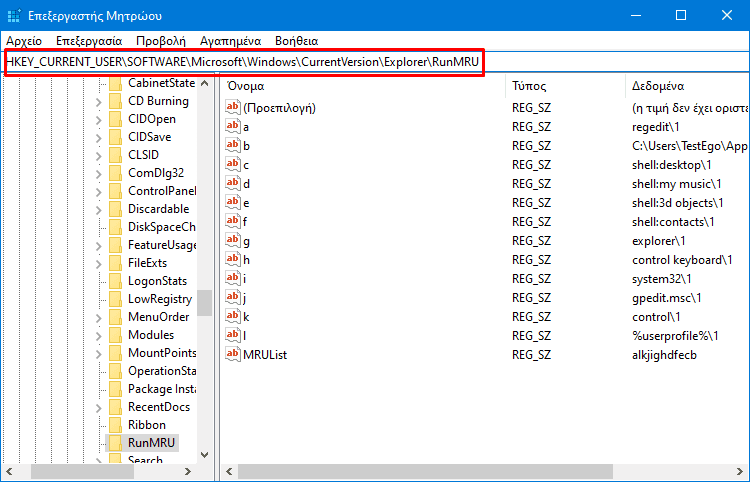This screenshot has width=750, height=482.
Task: Expand the ControlPanel key
Action: click(99, 192)
